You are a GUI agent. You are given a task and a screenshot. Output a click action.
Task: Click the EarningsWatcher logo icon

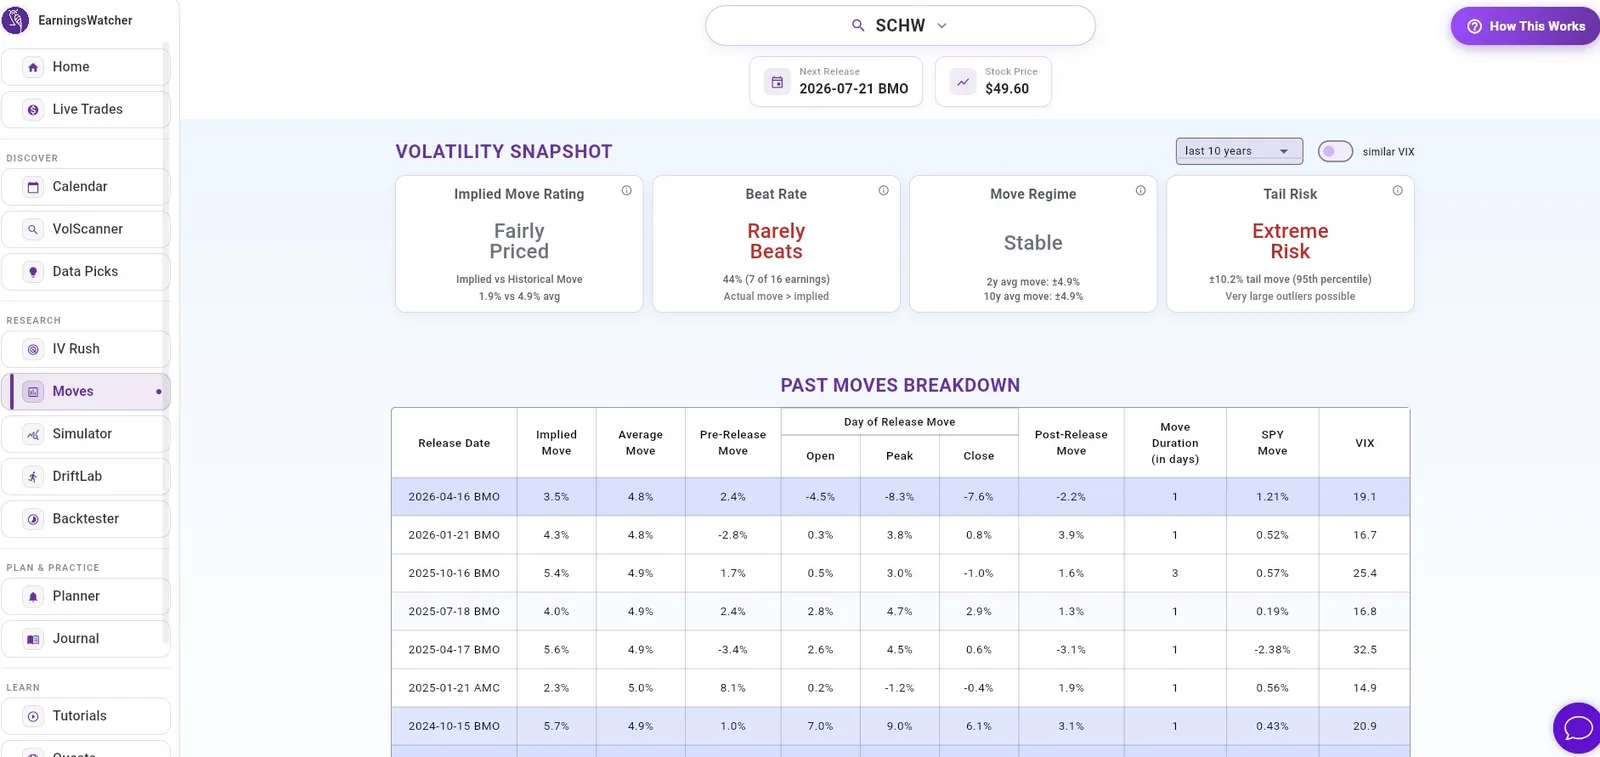pyautogui.click(x=16, y=19)
